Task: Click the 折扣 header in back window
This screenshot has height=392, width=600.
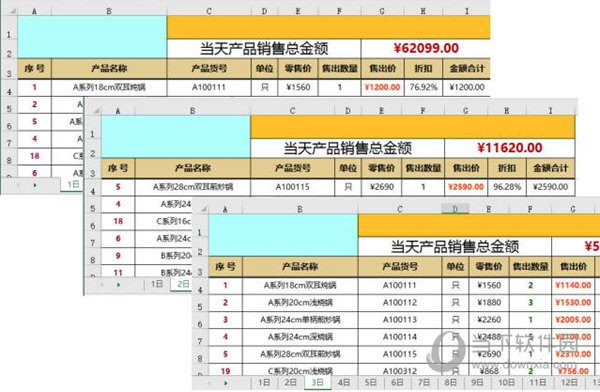Action: [423, 68]
